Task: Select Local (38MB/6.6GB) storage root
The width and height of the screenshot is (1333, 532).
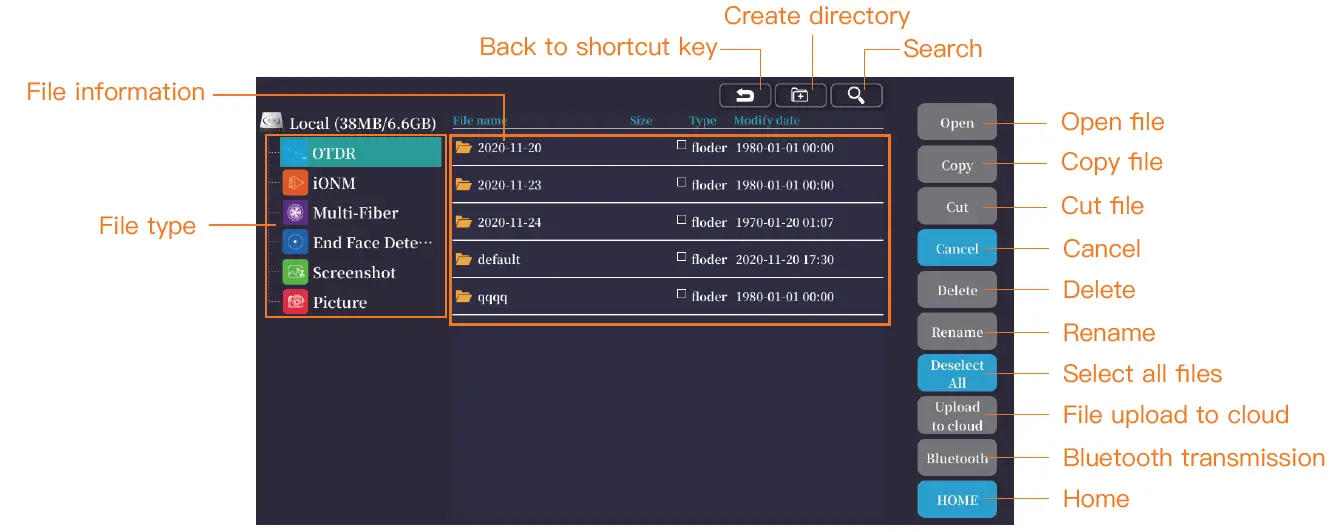Action: [363, 123]
